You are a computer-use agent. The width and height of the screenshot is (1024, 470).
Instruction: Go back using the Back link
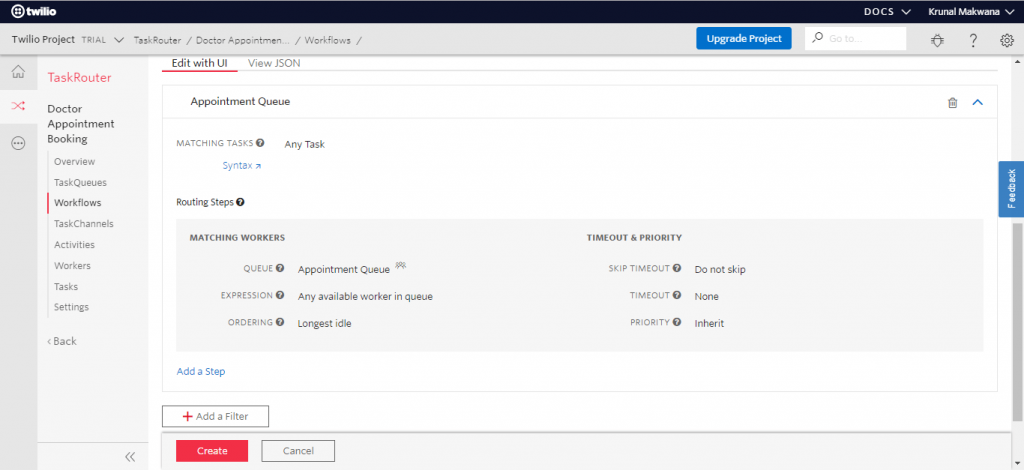[62, 341]
